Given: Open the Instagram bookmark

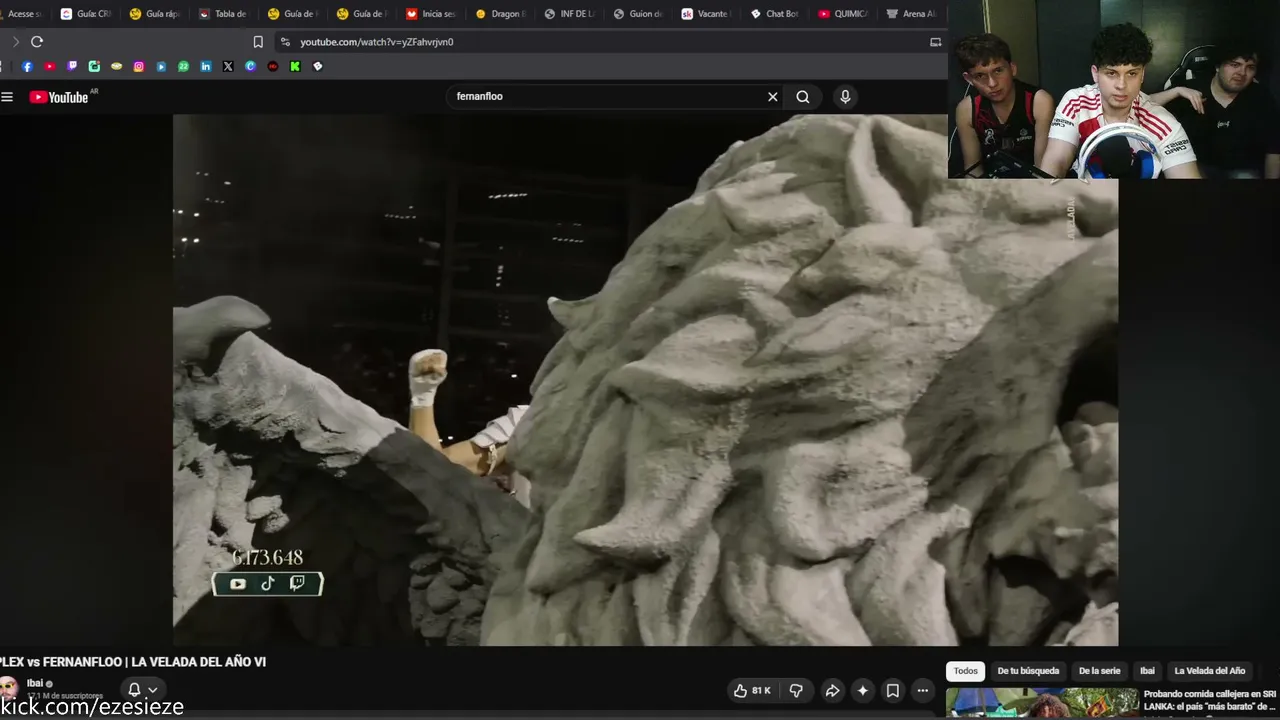Looking at the screenshot, I should point(139,66).
